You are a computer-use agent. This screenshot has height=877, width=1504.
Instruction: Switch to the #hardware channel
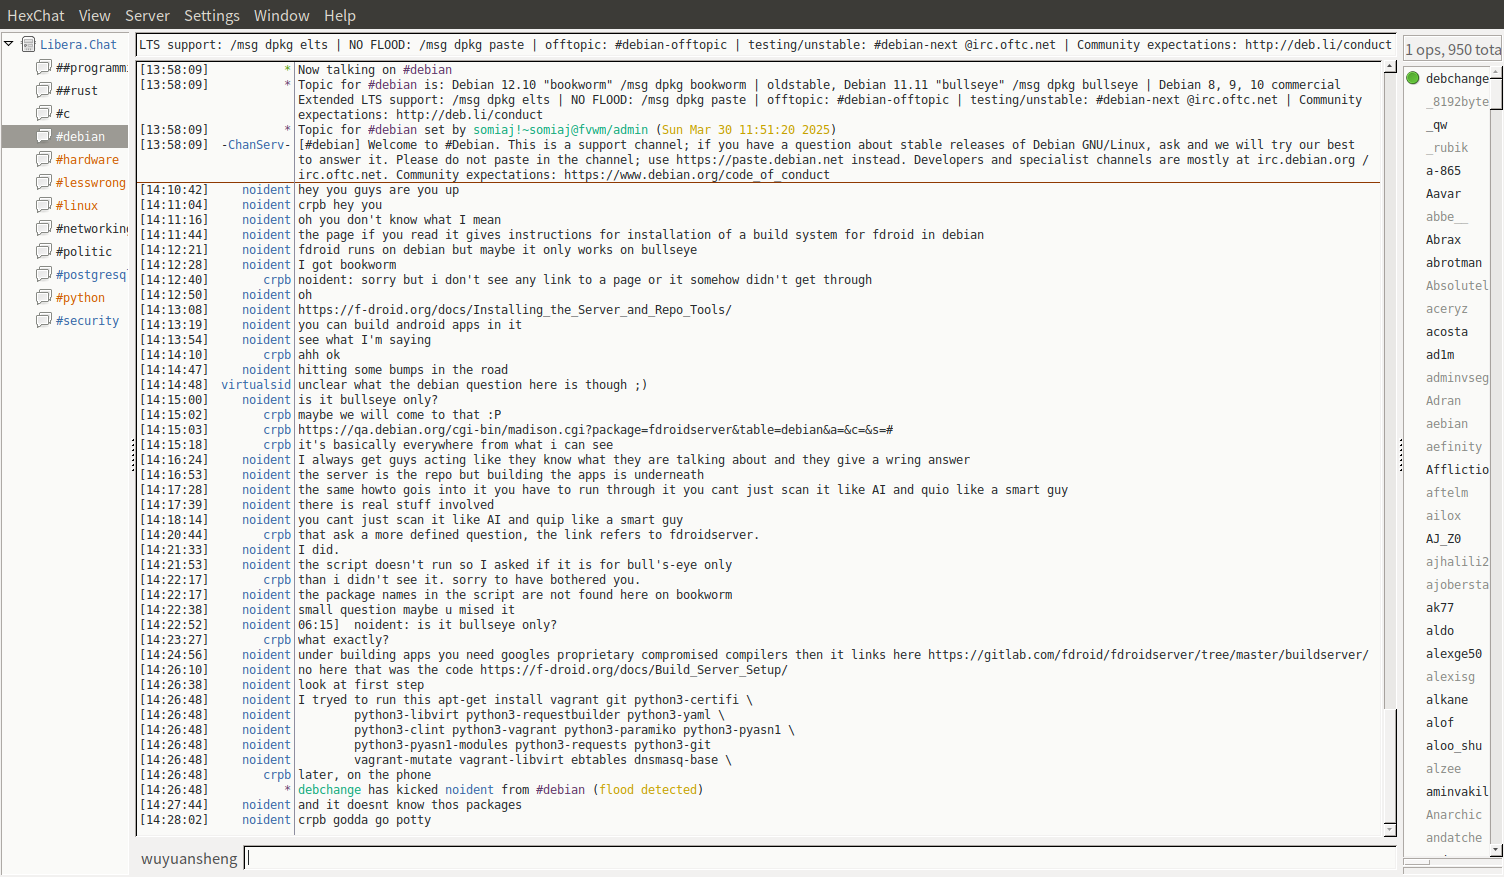[x=87, y=159]
